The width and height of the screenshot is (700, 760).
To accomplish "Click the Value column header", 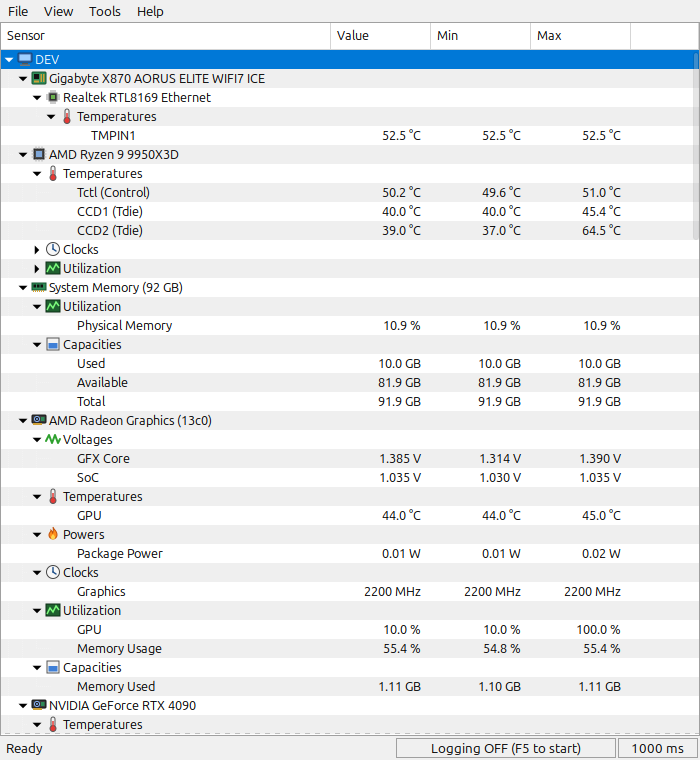I will pyautogui.click(x=381, y=36).
